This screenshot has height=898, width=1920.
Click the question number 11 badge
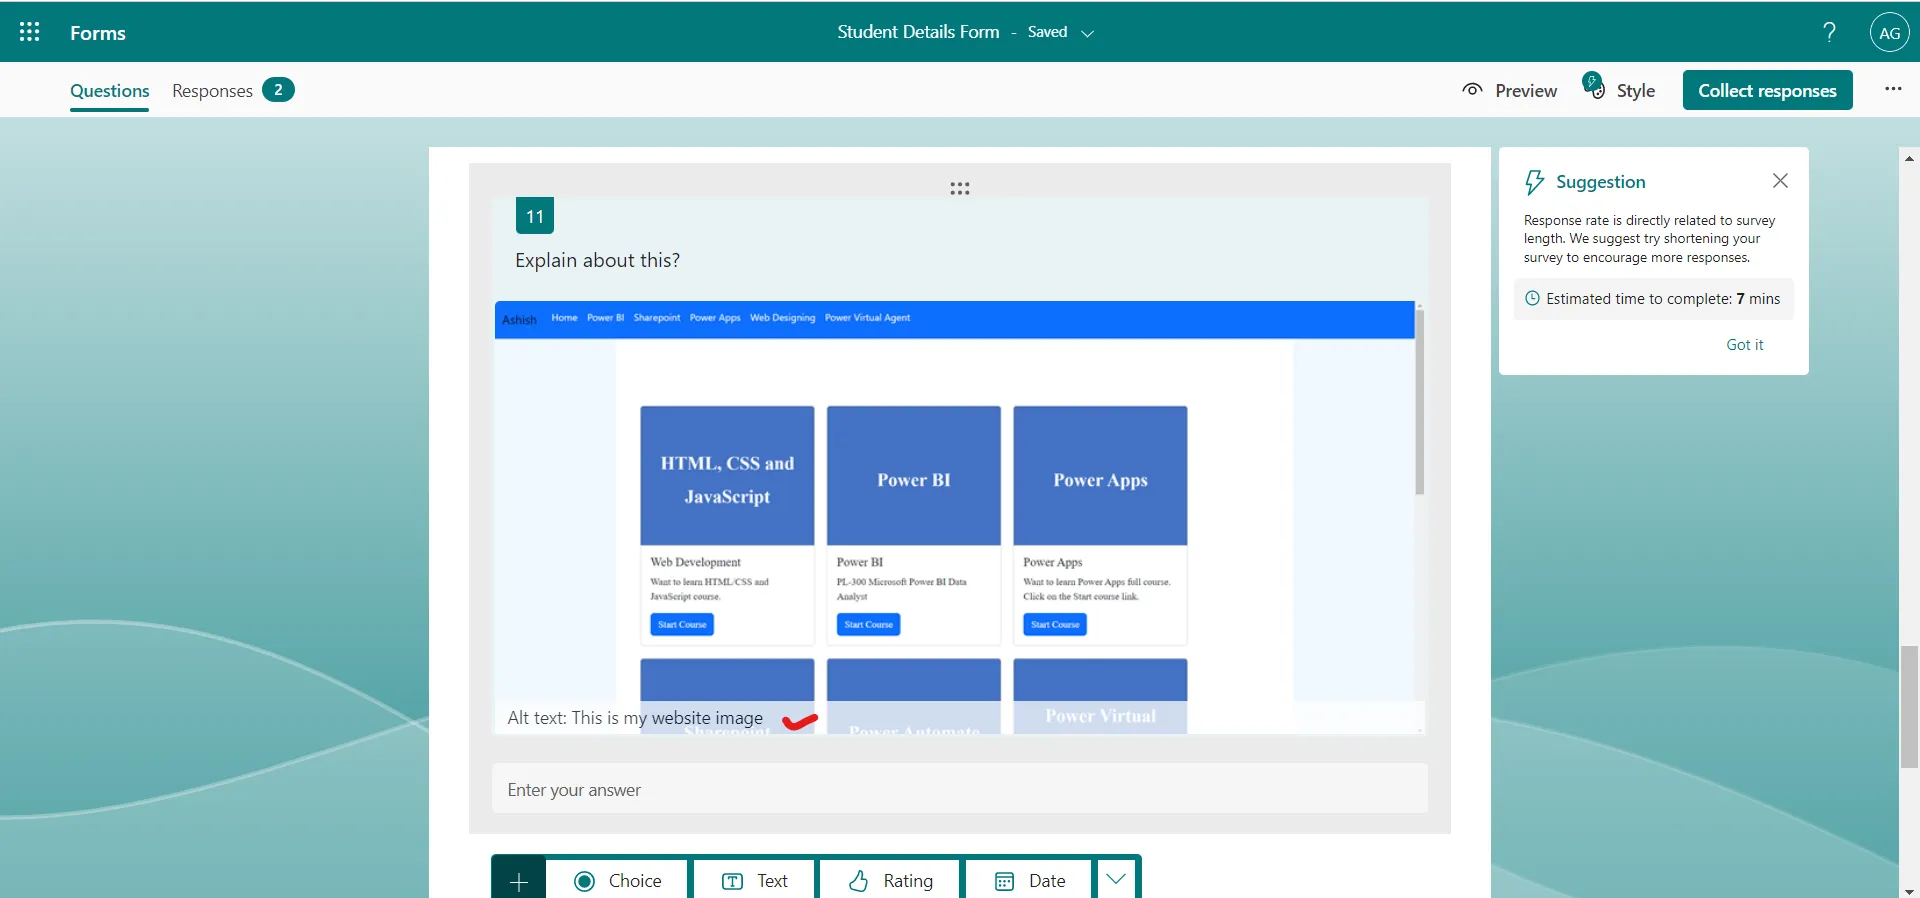535,216
